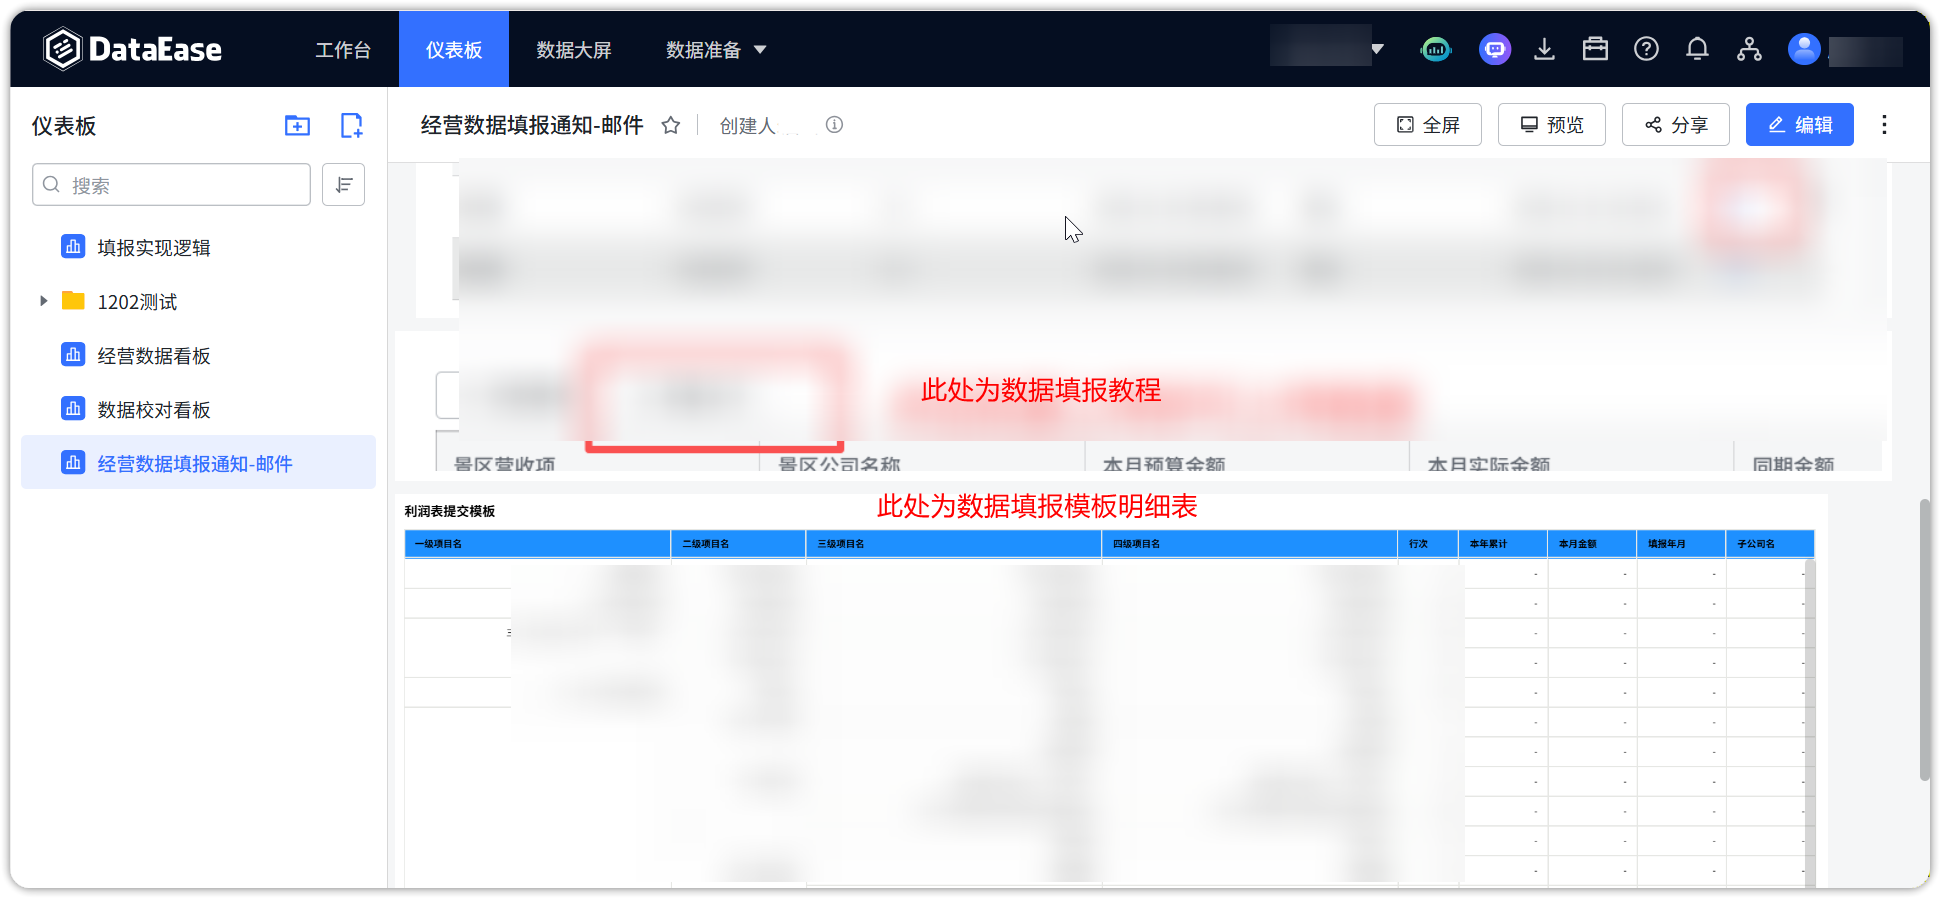1940x898 pixels.
Task: Click the 四级项目名 column header
Action: (1249, 544)
